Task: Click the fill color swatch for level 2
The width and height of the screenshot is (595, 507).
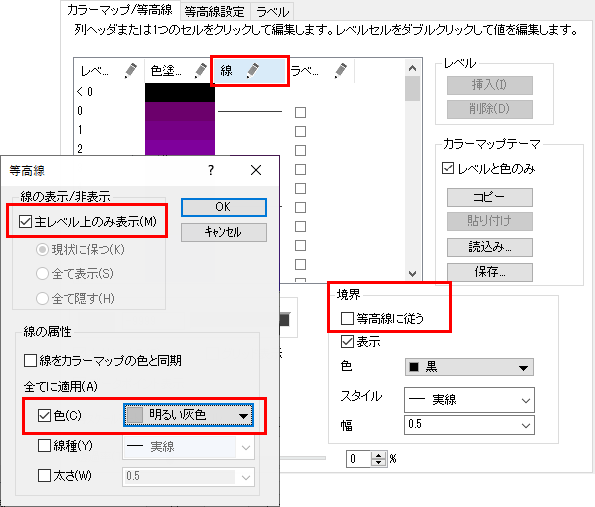Action: coord(180,148)
